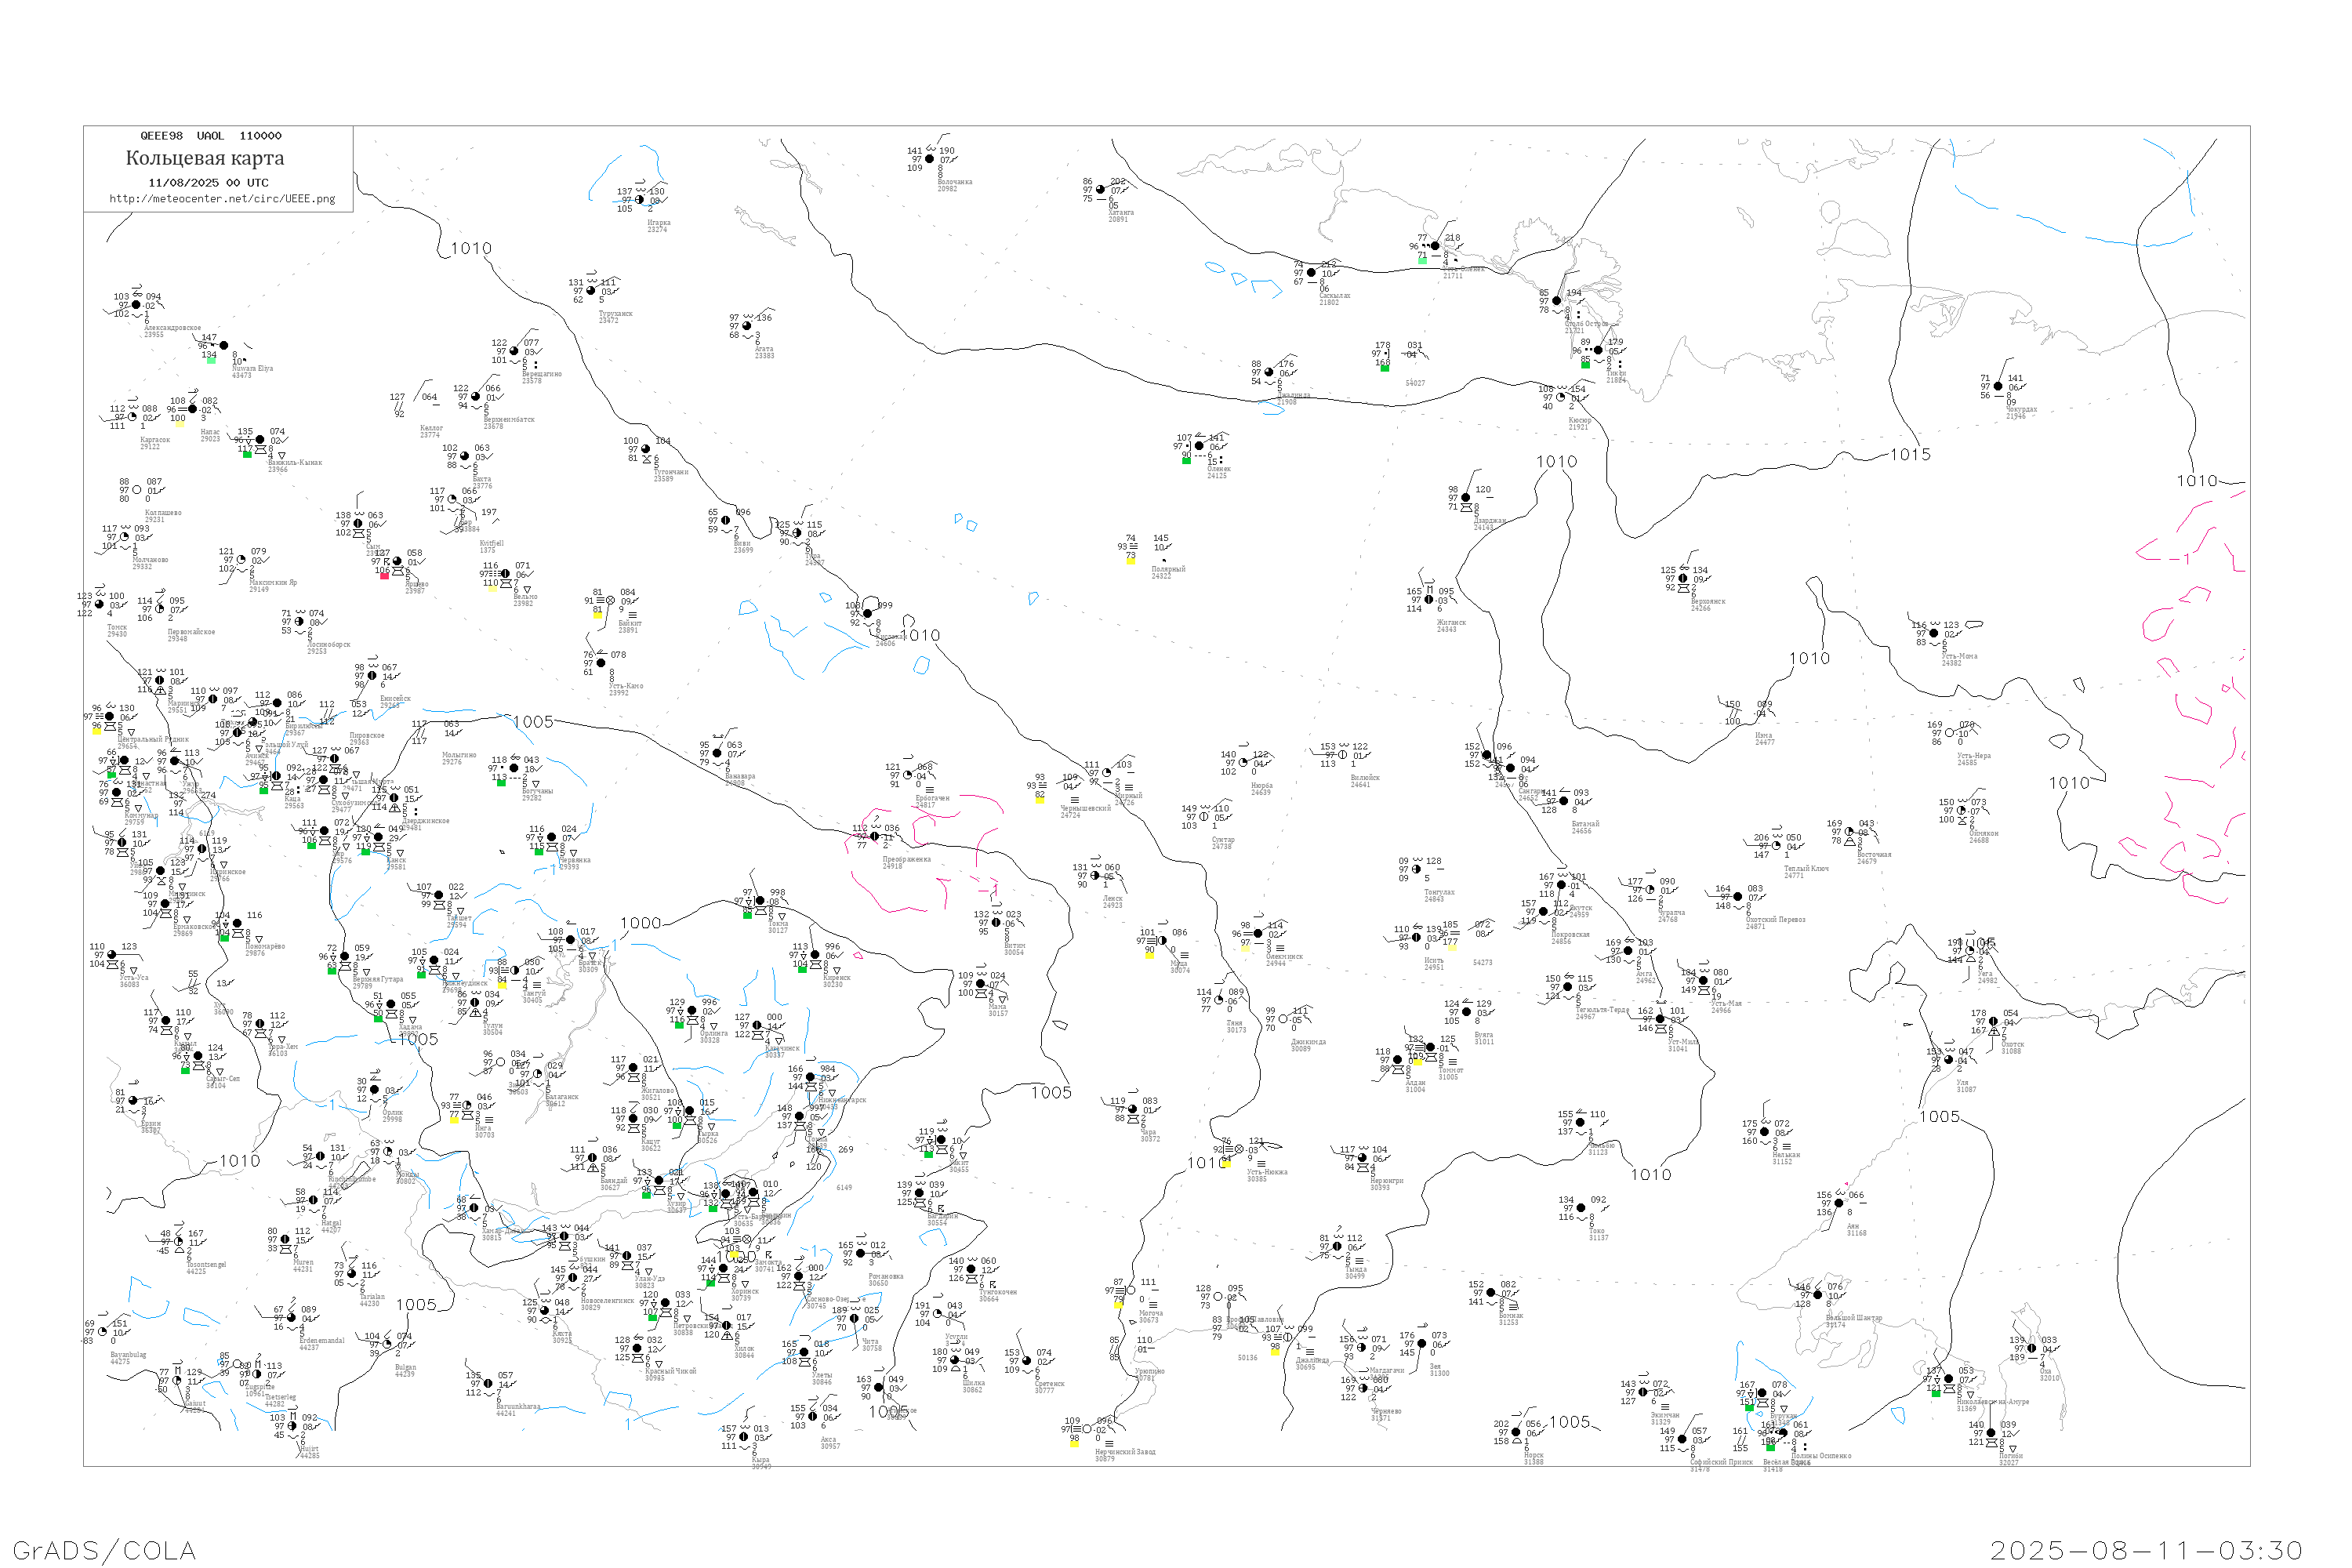
Task: Click the Игарка 23274 station circle symbol
Action: [x=640, y=200]
